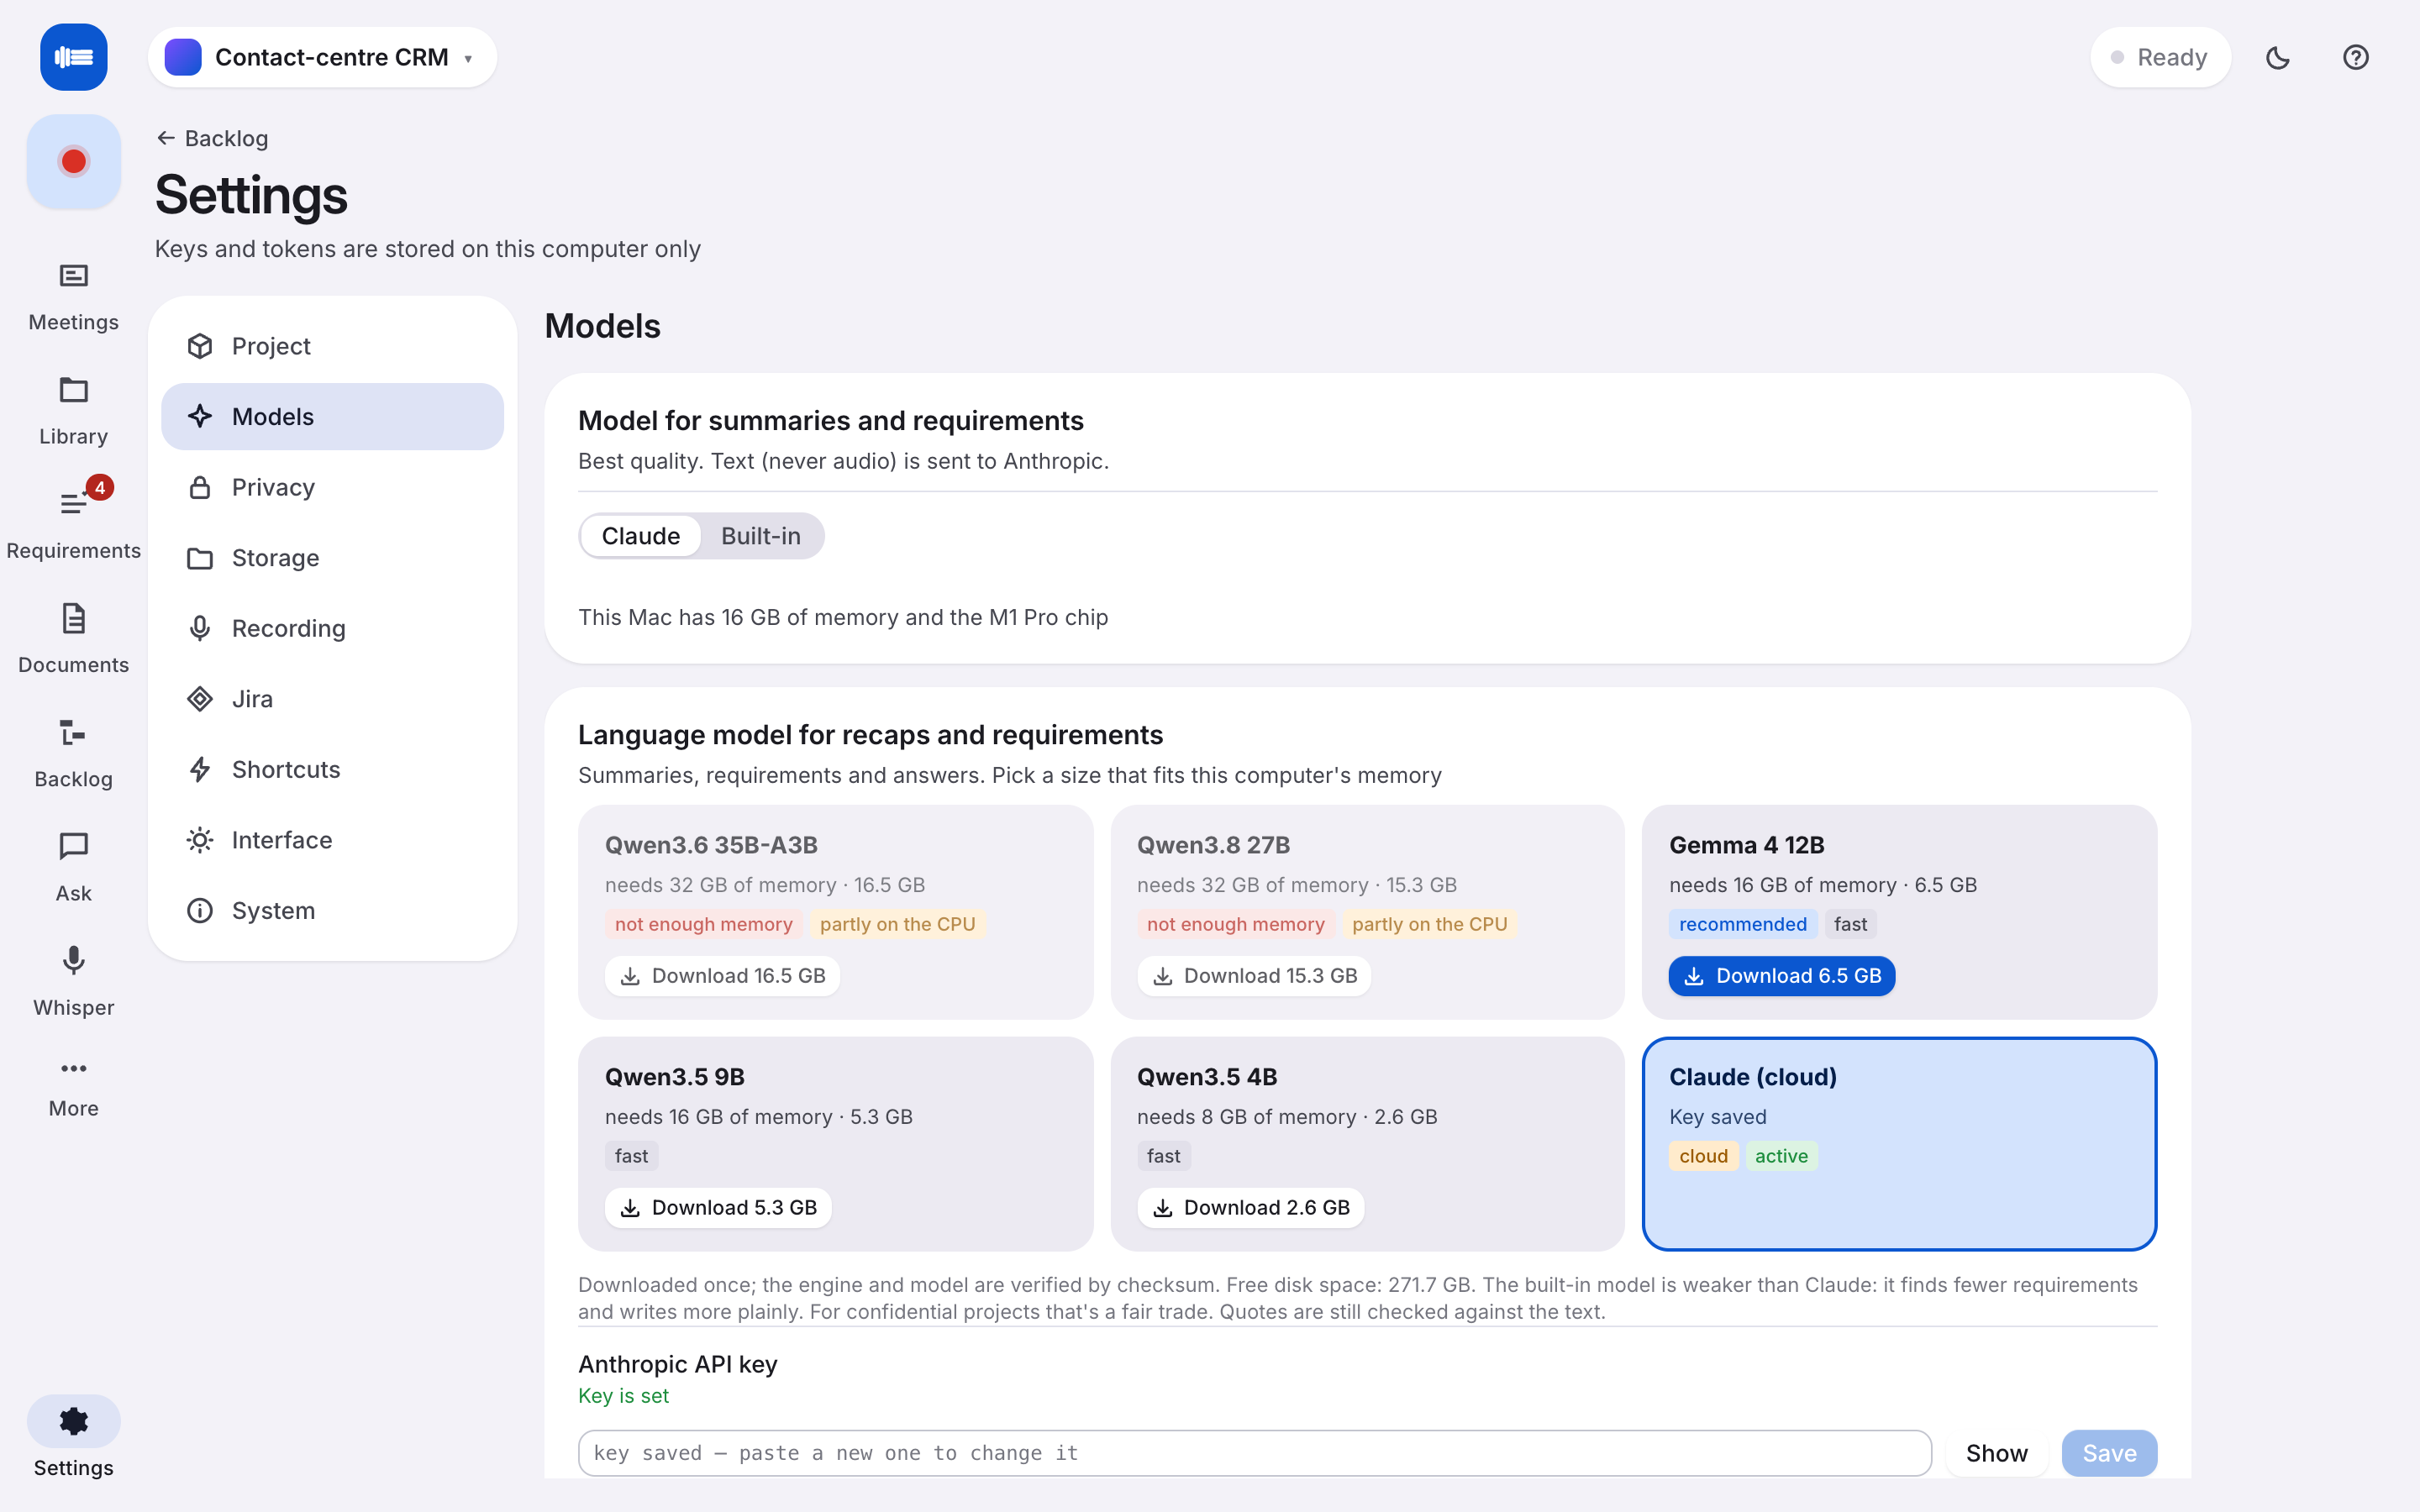2420x1512 pixels.
Task: Download Gemma 4 12B 6.5 GB
Action: click(1782, 975)
